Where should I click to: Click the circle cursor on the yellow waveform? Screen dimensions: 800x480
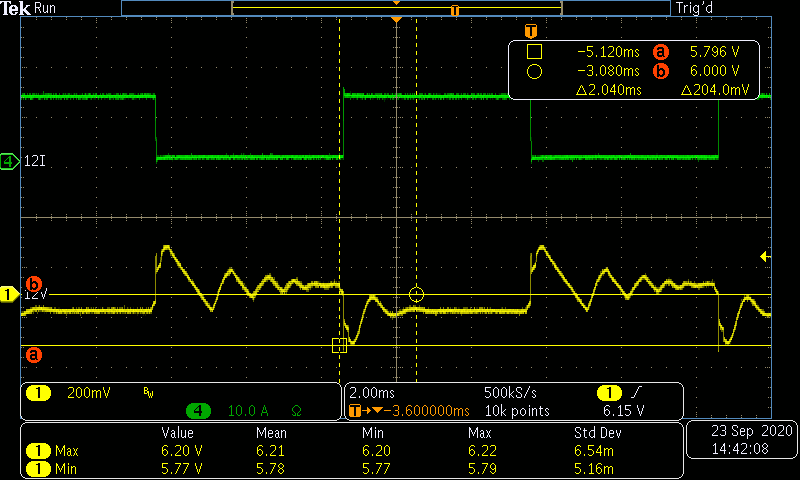pyautogui.click(x=417, y=294)
